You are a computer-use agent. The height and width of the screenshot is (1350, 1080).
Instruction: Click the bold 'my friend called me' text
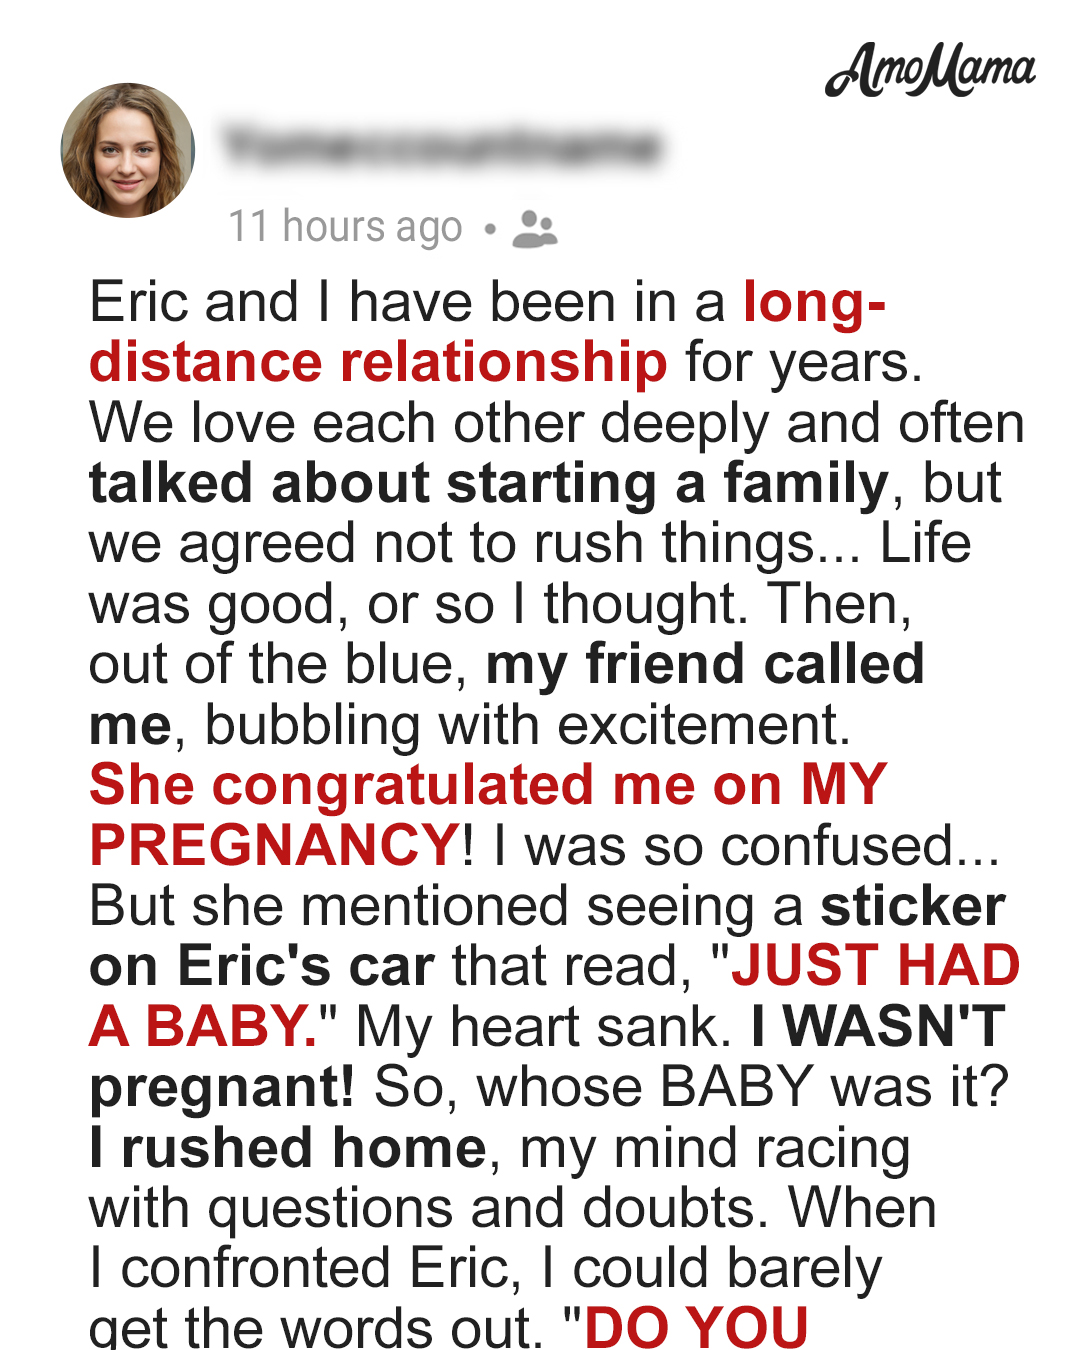[704, 664]
